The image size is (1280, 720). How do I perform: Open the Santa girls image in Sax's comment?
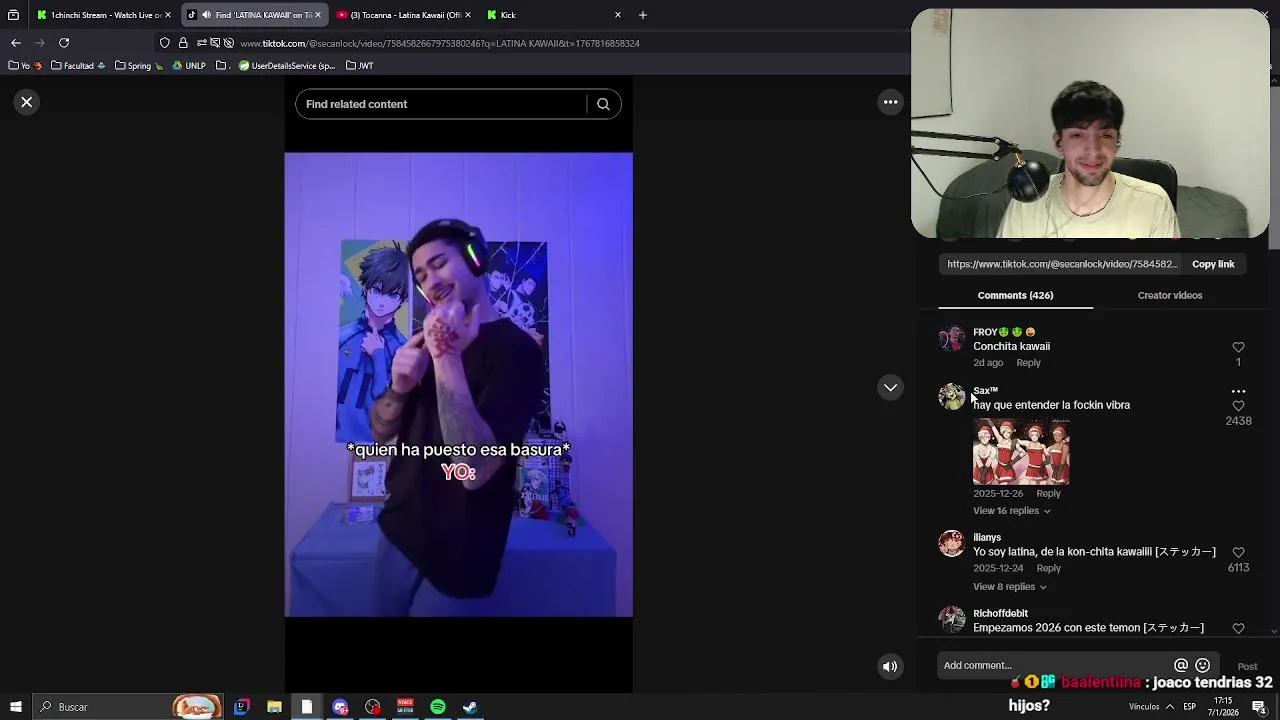click(1021, 451)
